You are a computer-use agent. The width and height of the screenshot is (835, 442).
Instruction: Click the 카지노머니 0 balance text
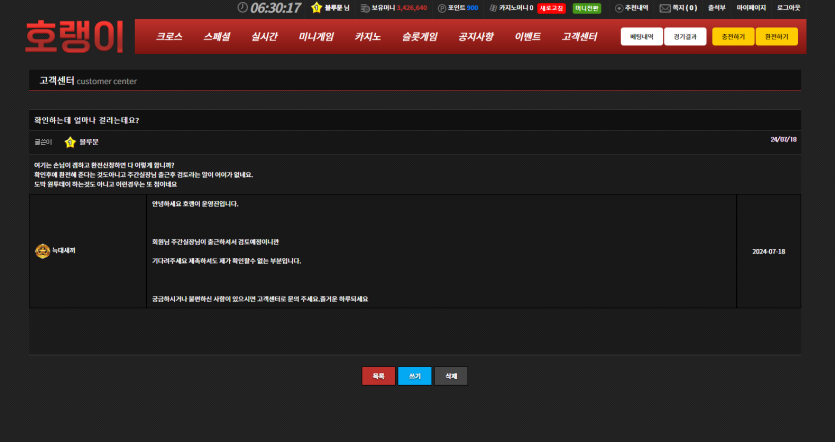pos(516,8)
